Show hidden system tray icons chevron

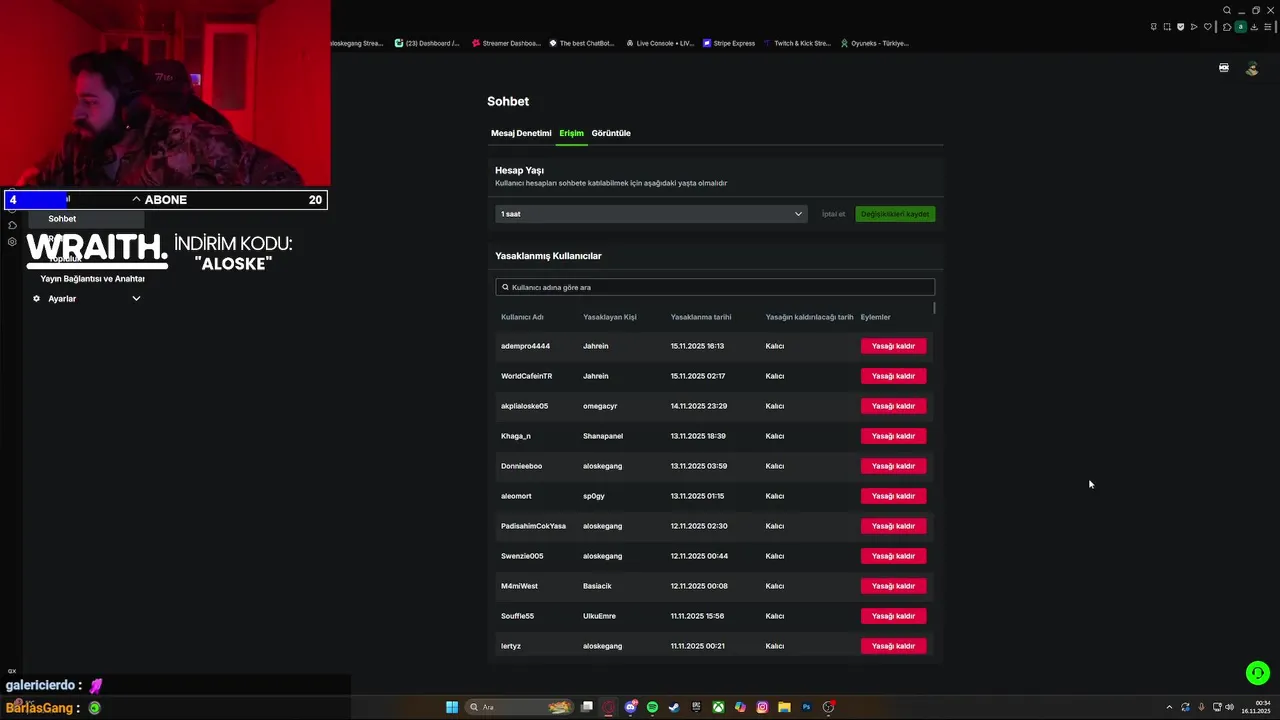pyautogui.click(x=1170, y=707)
